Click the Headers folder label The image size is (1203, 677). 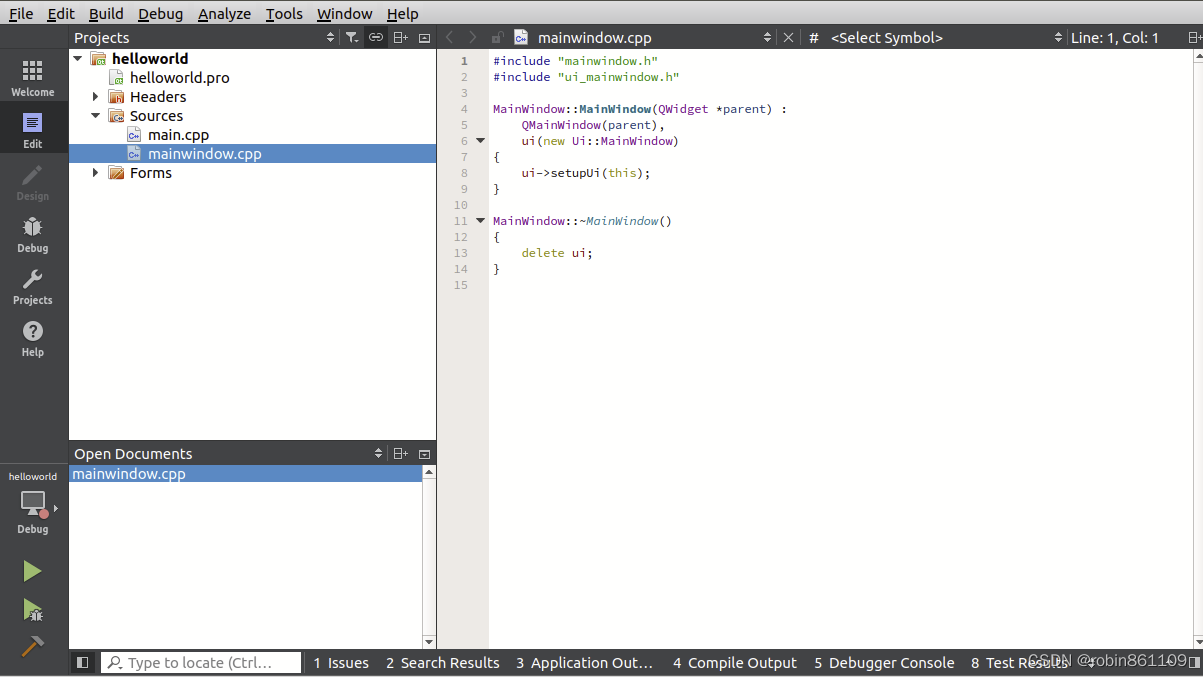coord(158,97)
